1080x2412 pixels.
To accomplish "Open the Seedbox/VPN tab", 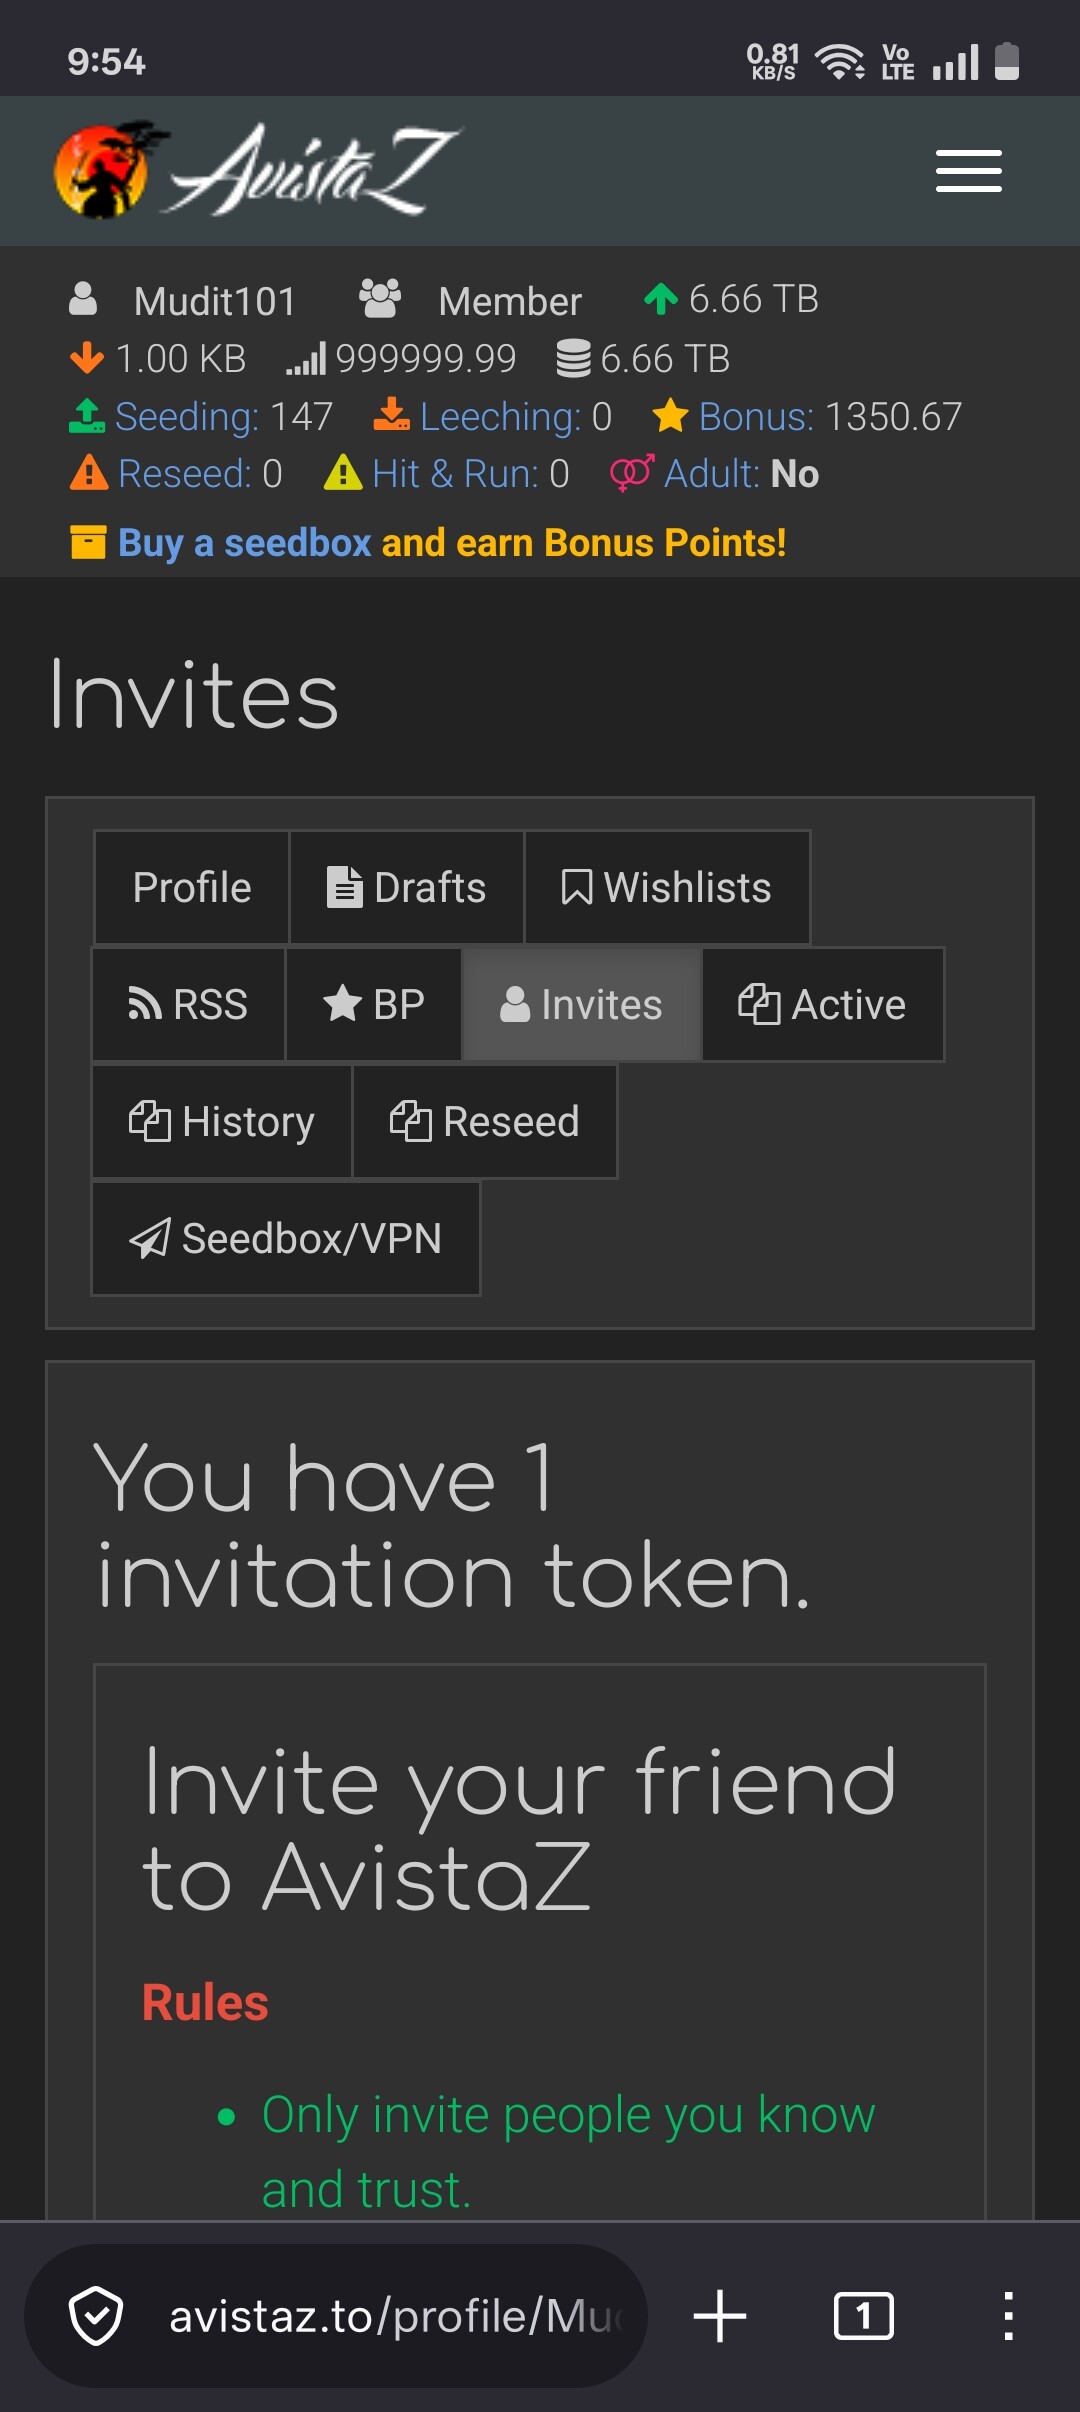I will (x=286, y=1239).
